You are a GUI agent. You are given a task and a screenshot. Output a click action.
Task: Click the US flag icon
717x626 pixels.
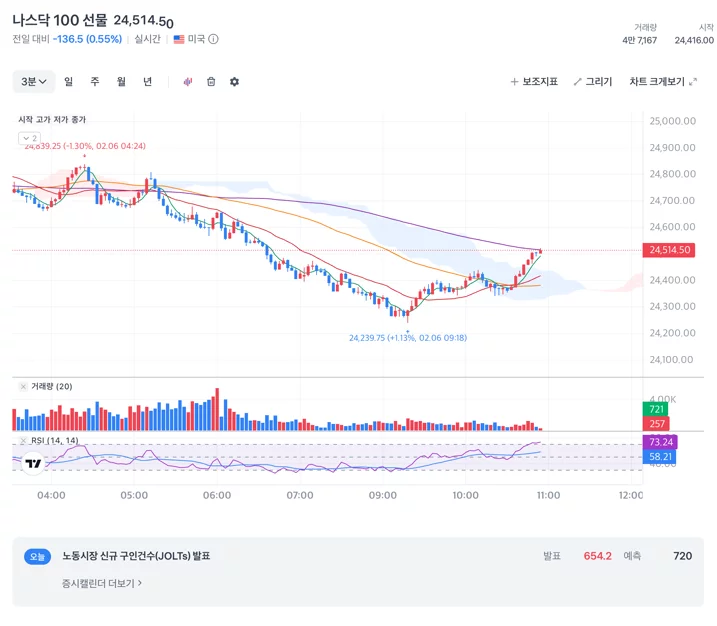tap(179, 39)
